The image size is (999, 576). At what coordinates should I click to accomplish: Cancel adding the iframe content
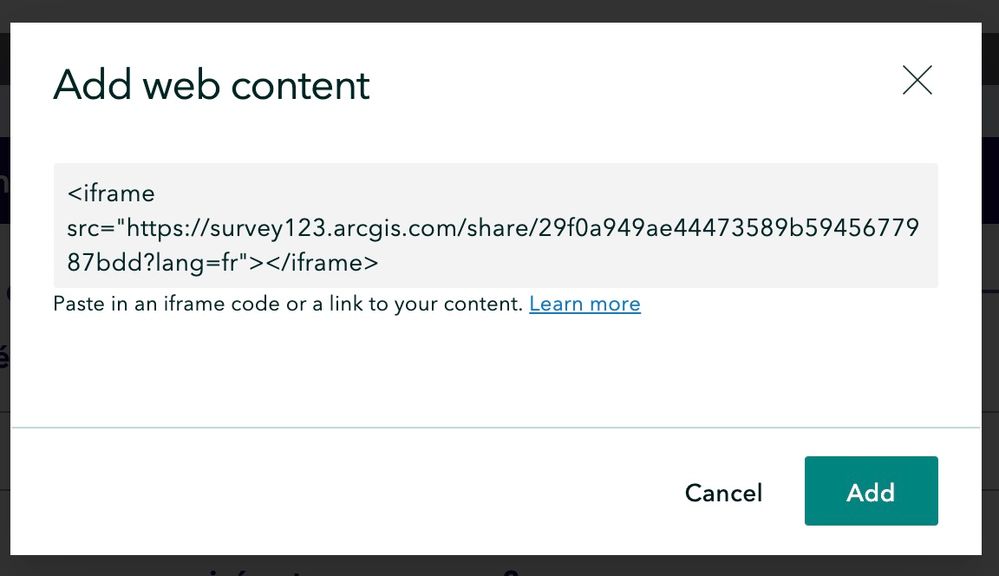(x=722, y=491)
